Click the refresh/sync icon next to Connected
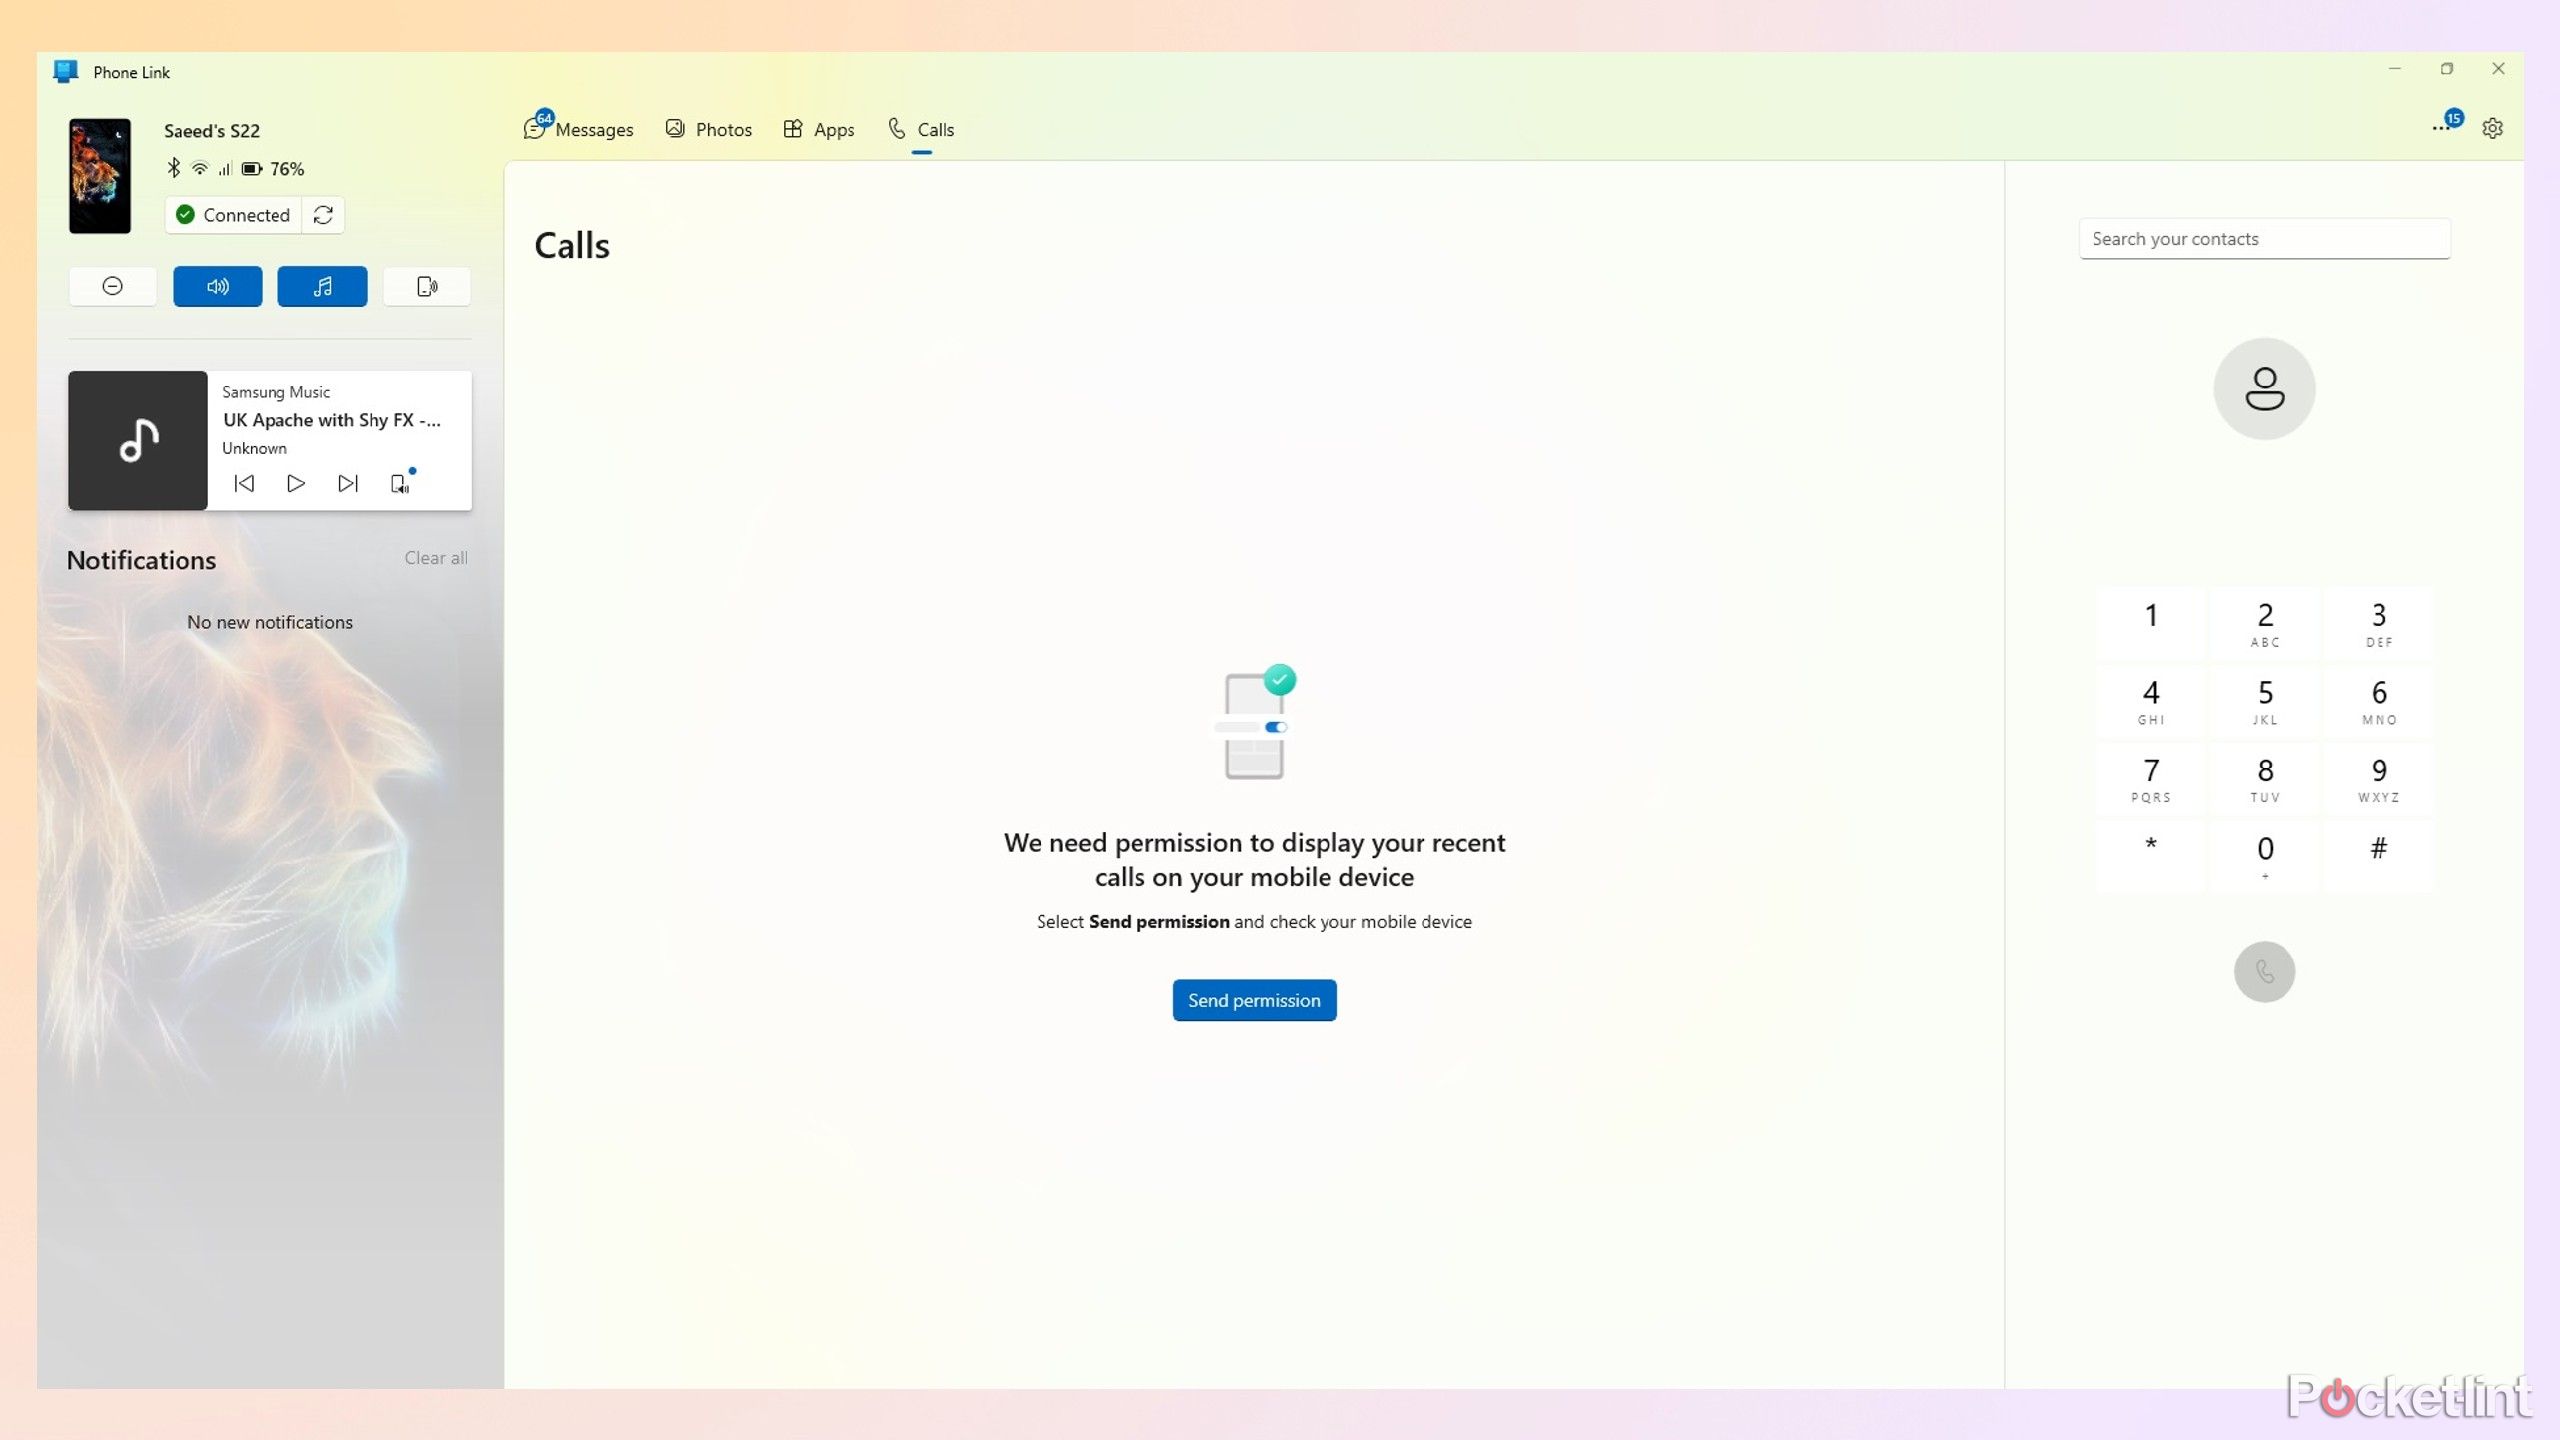Screen dimensions: 2560x1440 pos(324,215)
